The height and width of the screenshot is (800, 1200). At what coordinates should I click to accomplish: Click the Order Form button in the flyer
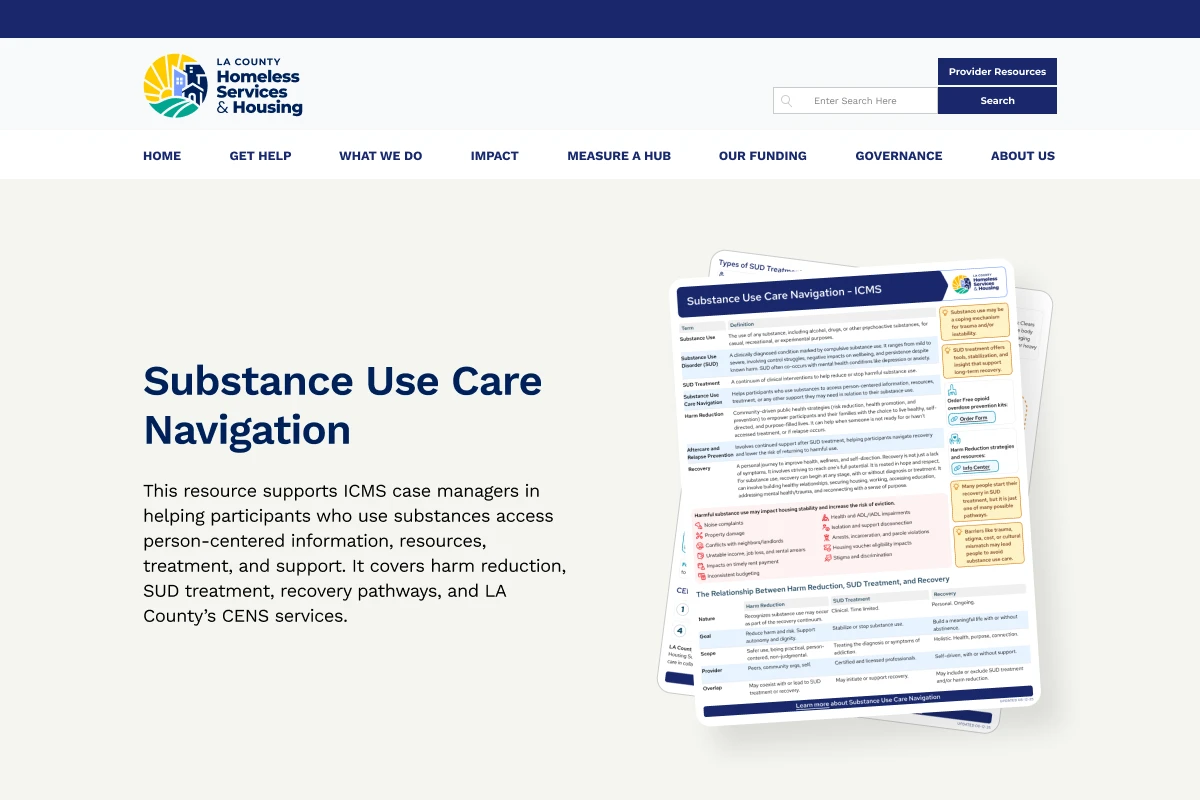coord(972,418)
